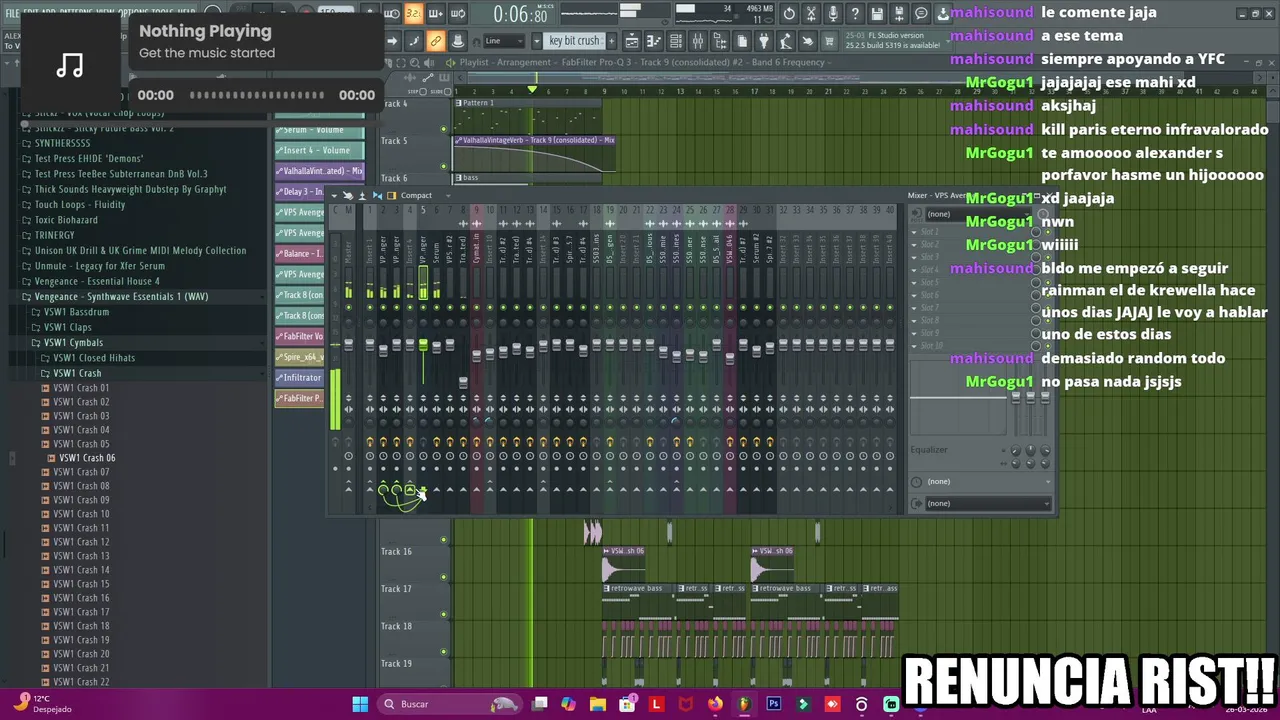Click the microphone one-click recording icon
1280x720 pixels.
pyautogui.click(x=833, y=14)
